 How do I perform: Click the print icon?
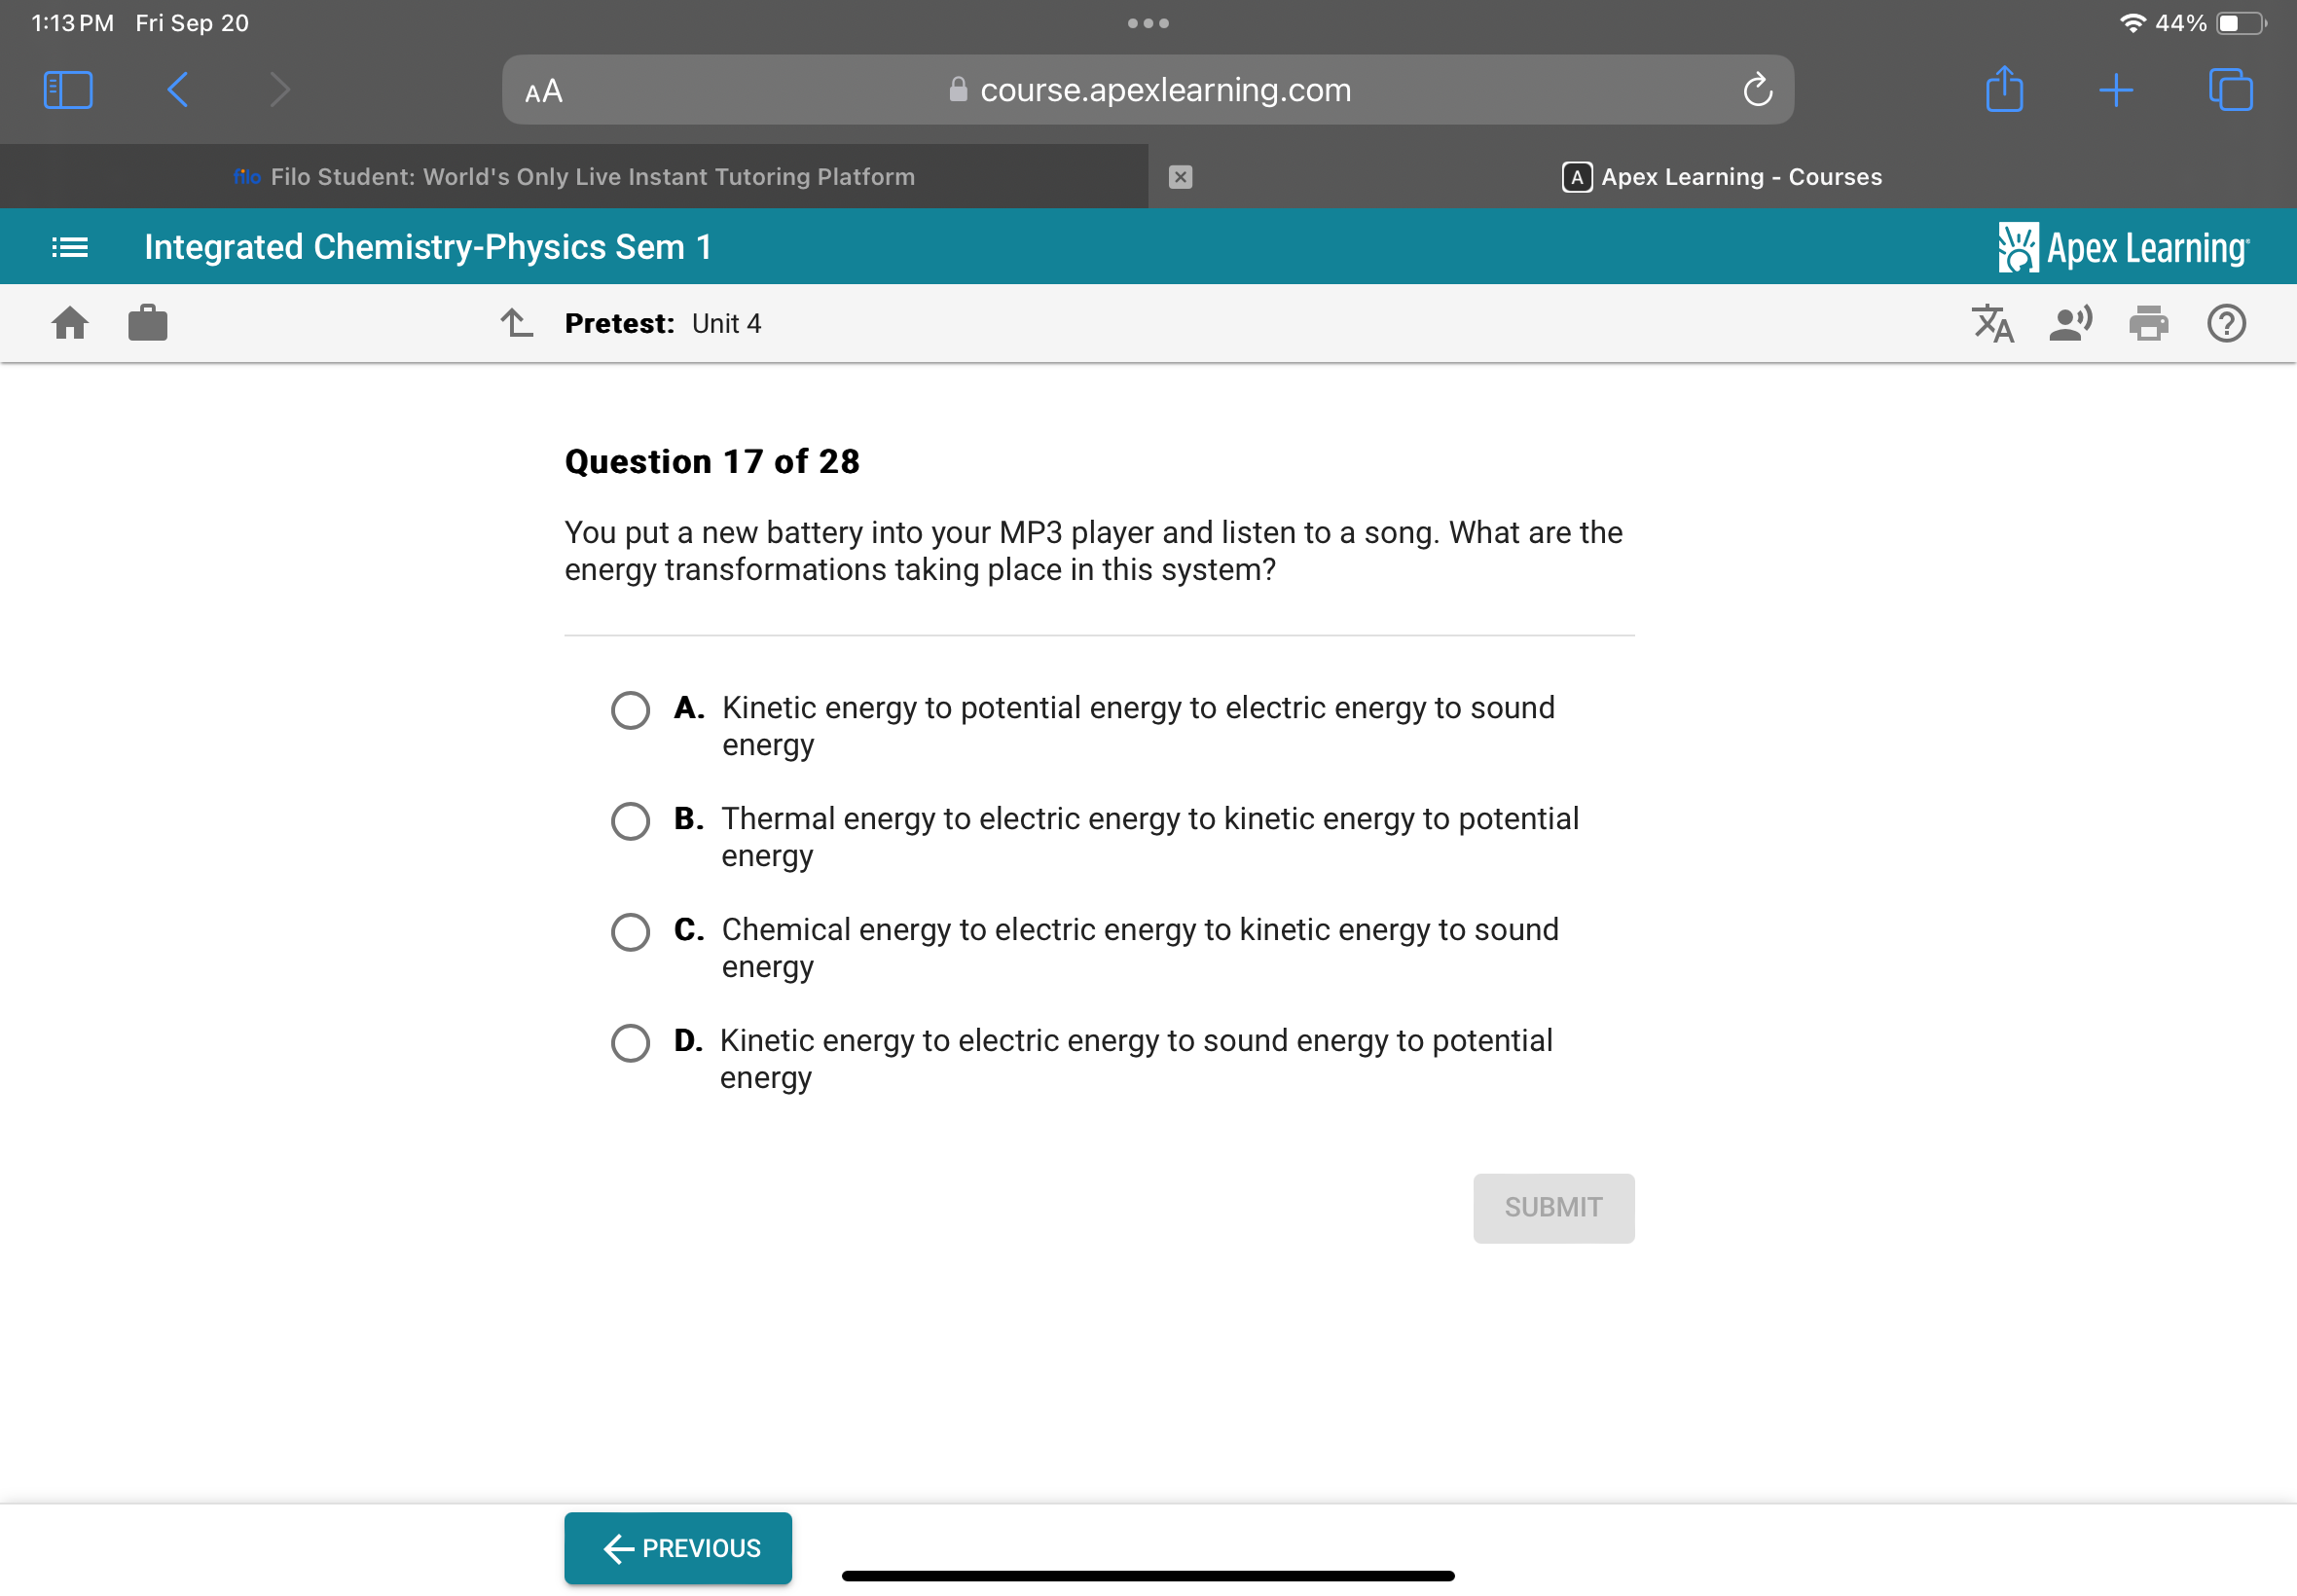point(2150,323)
